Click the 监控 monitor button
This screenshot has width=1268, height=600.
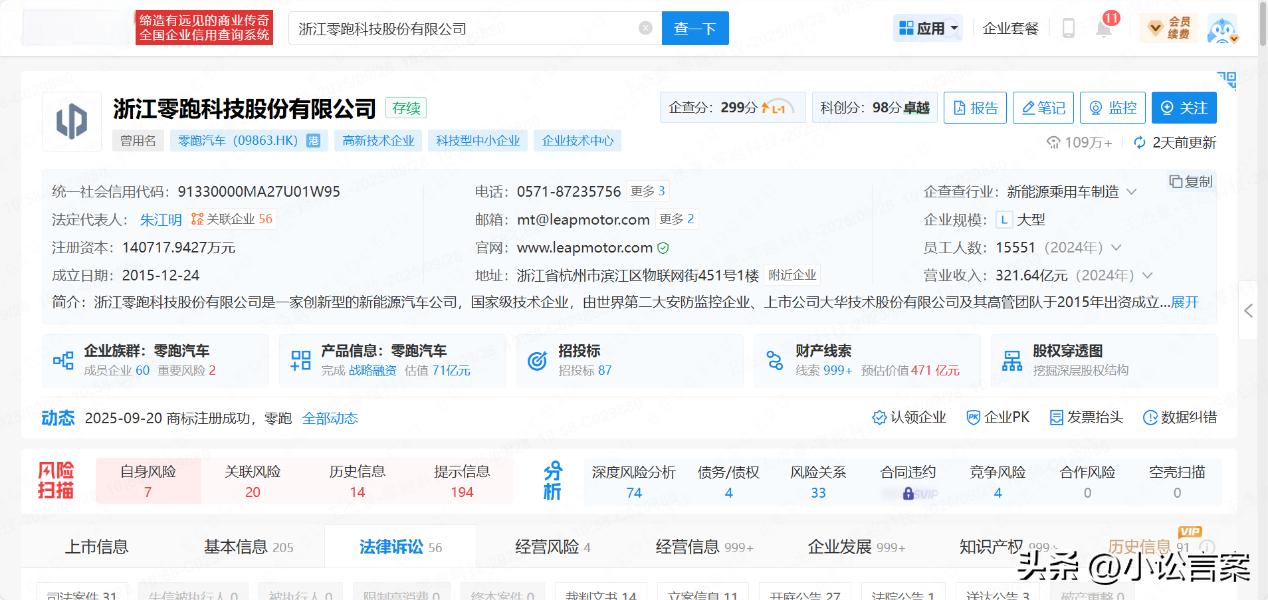click(x=1112, y=108)
